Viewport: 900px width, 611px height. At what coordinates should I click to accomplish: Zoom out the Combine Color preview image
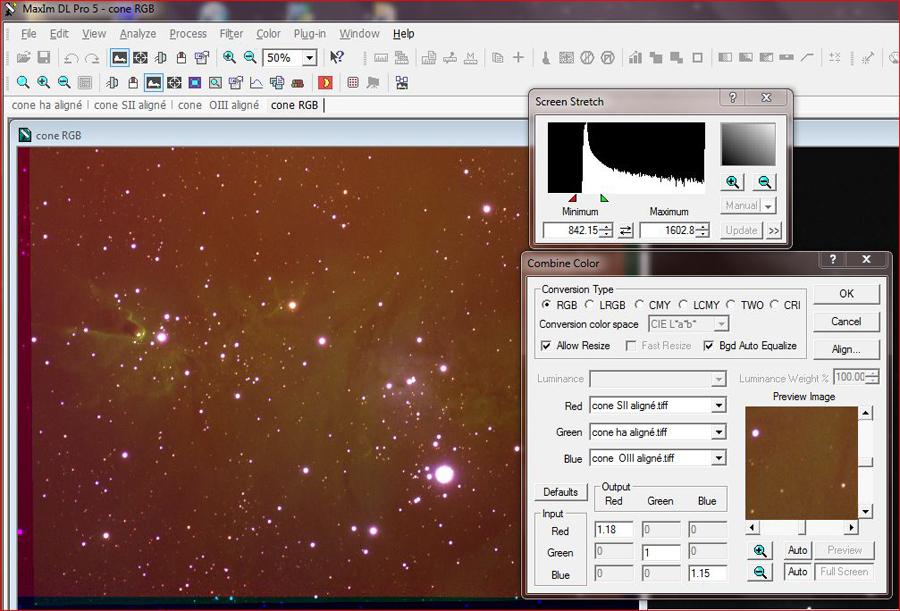(x=761, y=572)
